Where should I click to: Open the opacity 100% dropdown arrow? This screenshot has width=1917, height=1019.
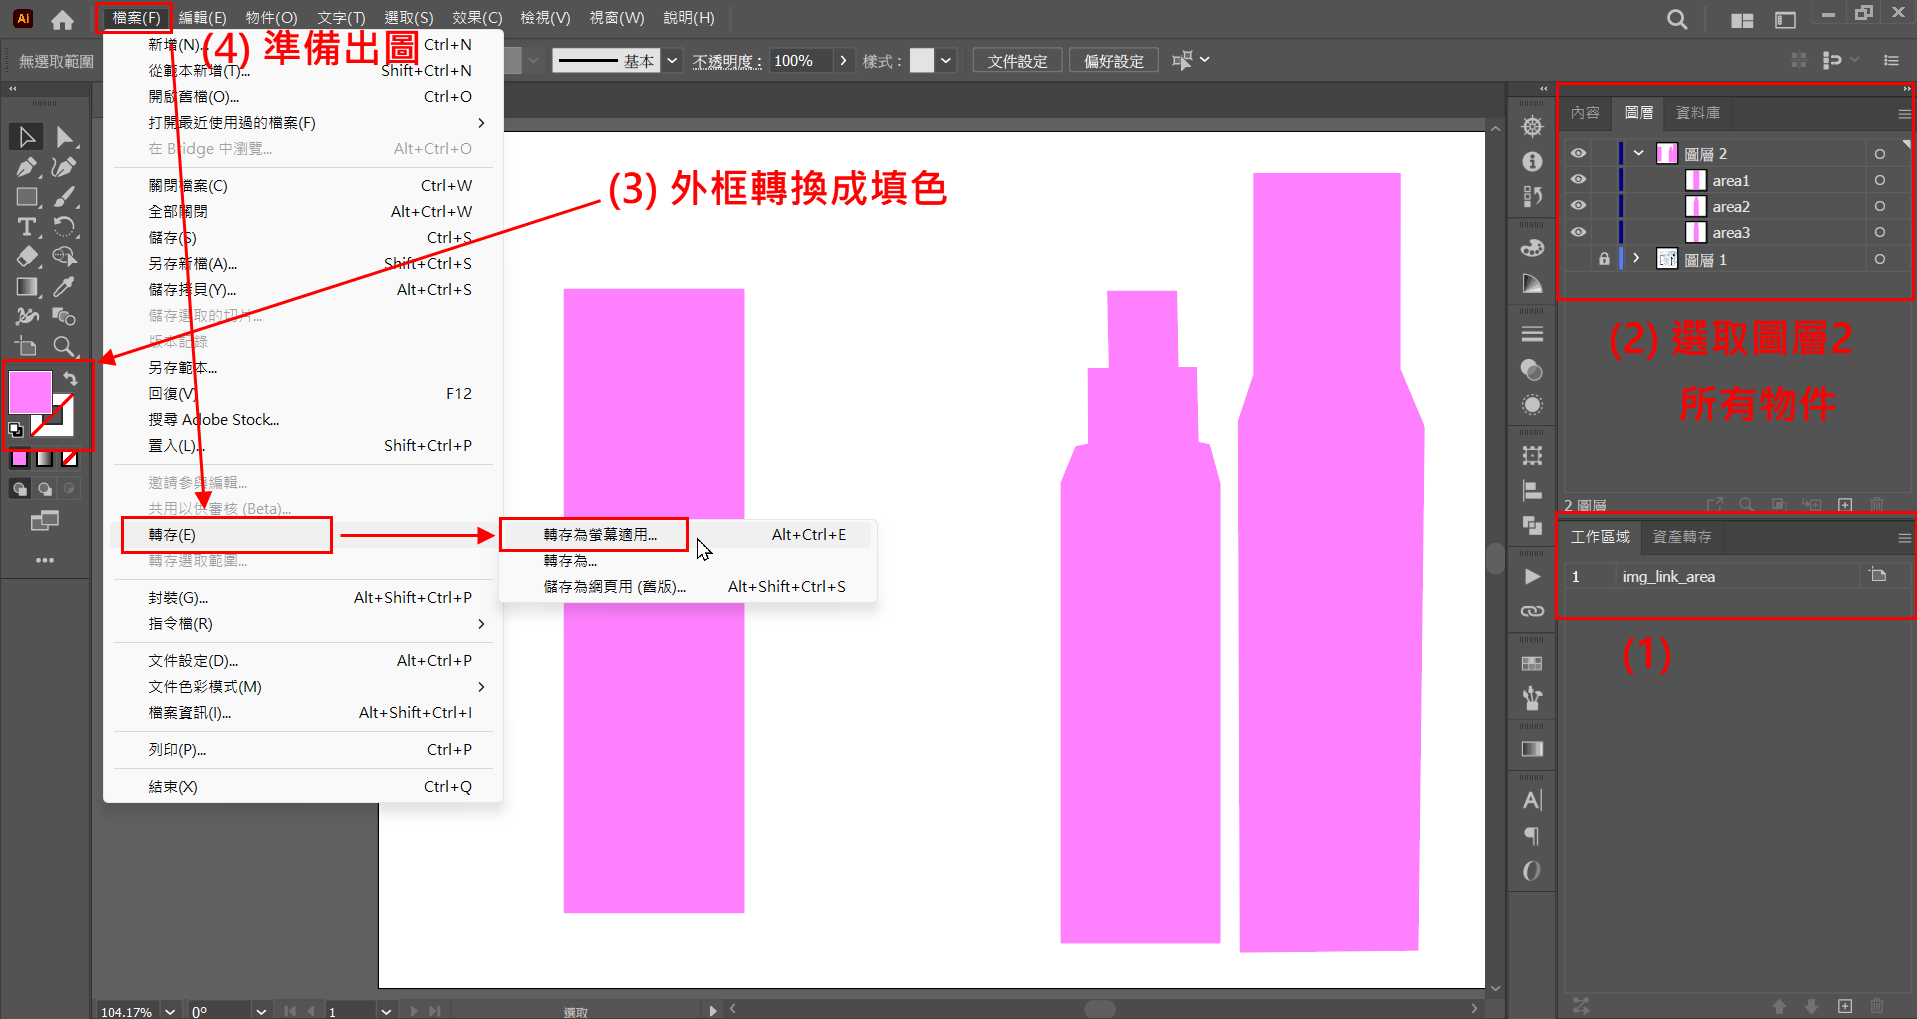pyautogui.click(x=843, y=61)
